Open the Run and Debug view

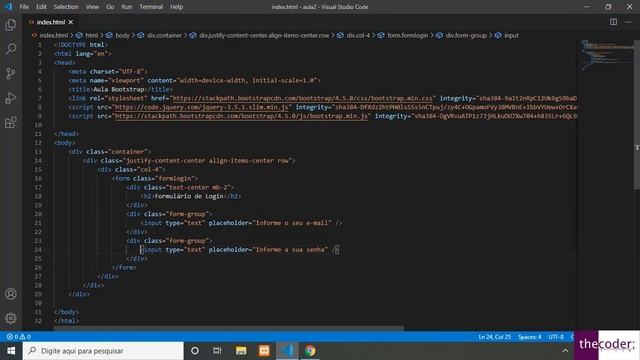(x=11, y=98)
